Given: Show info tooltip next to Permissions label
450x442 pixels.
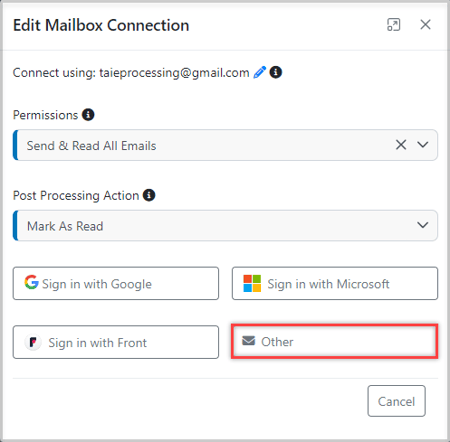Looking at the screenshot, I should (x=88, y=115).
